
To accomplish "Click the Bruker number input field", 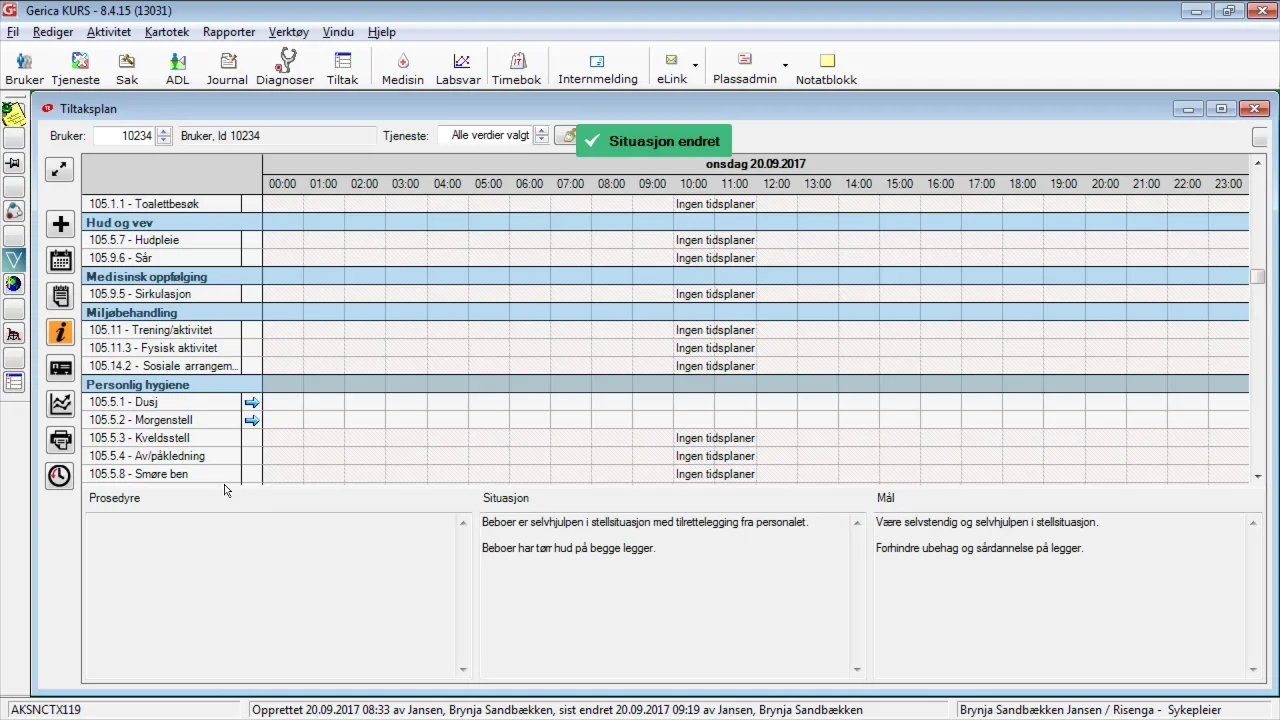I will (124, 136).
